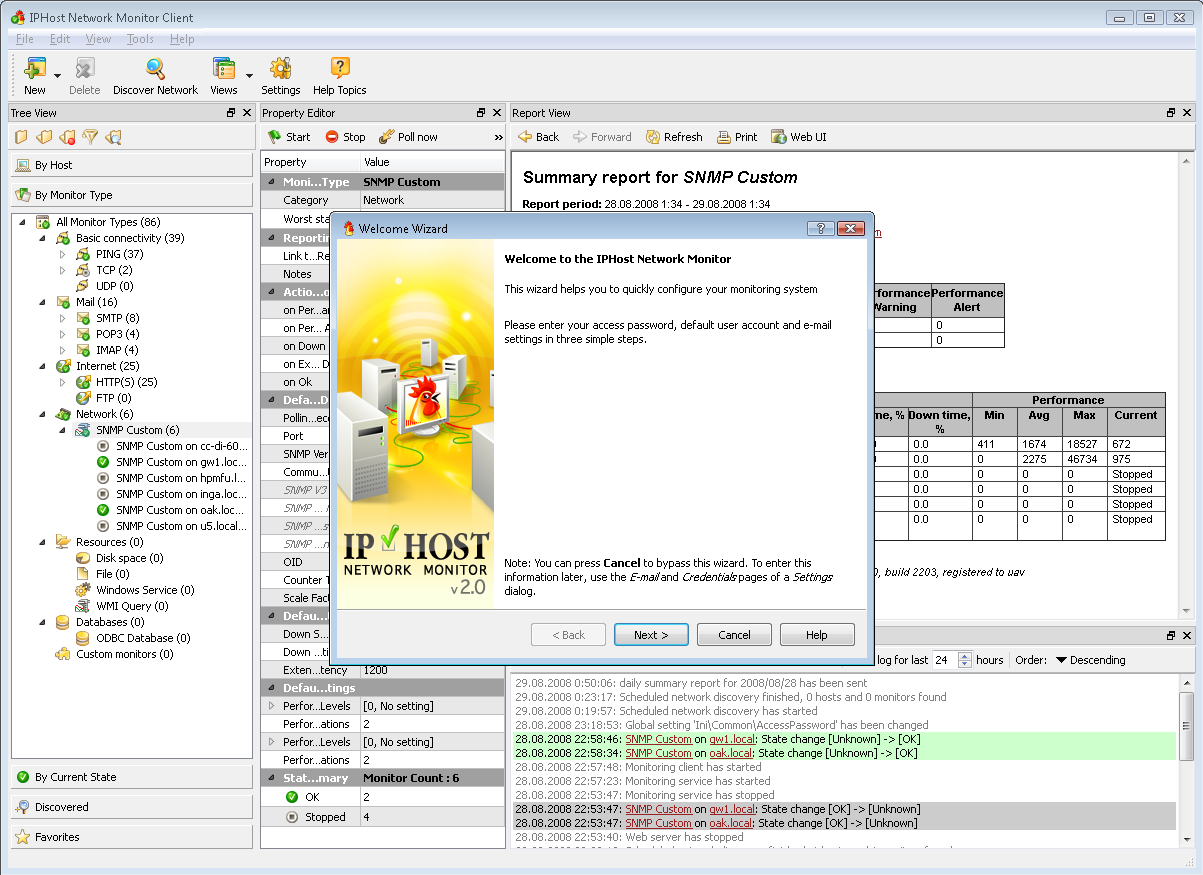Refresh the Report View

click(x=674, y=137)
